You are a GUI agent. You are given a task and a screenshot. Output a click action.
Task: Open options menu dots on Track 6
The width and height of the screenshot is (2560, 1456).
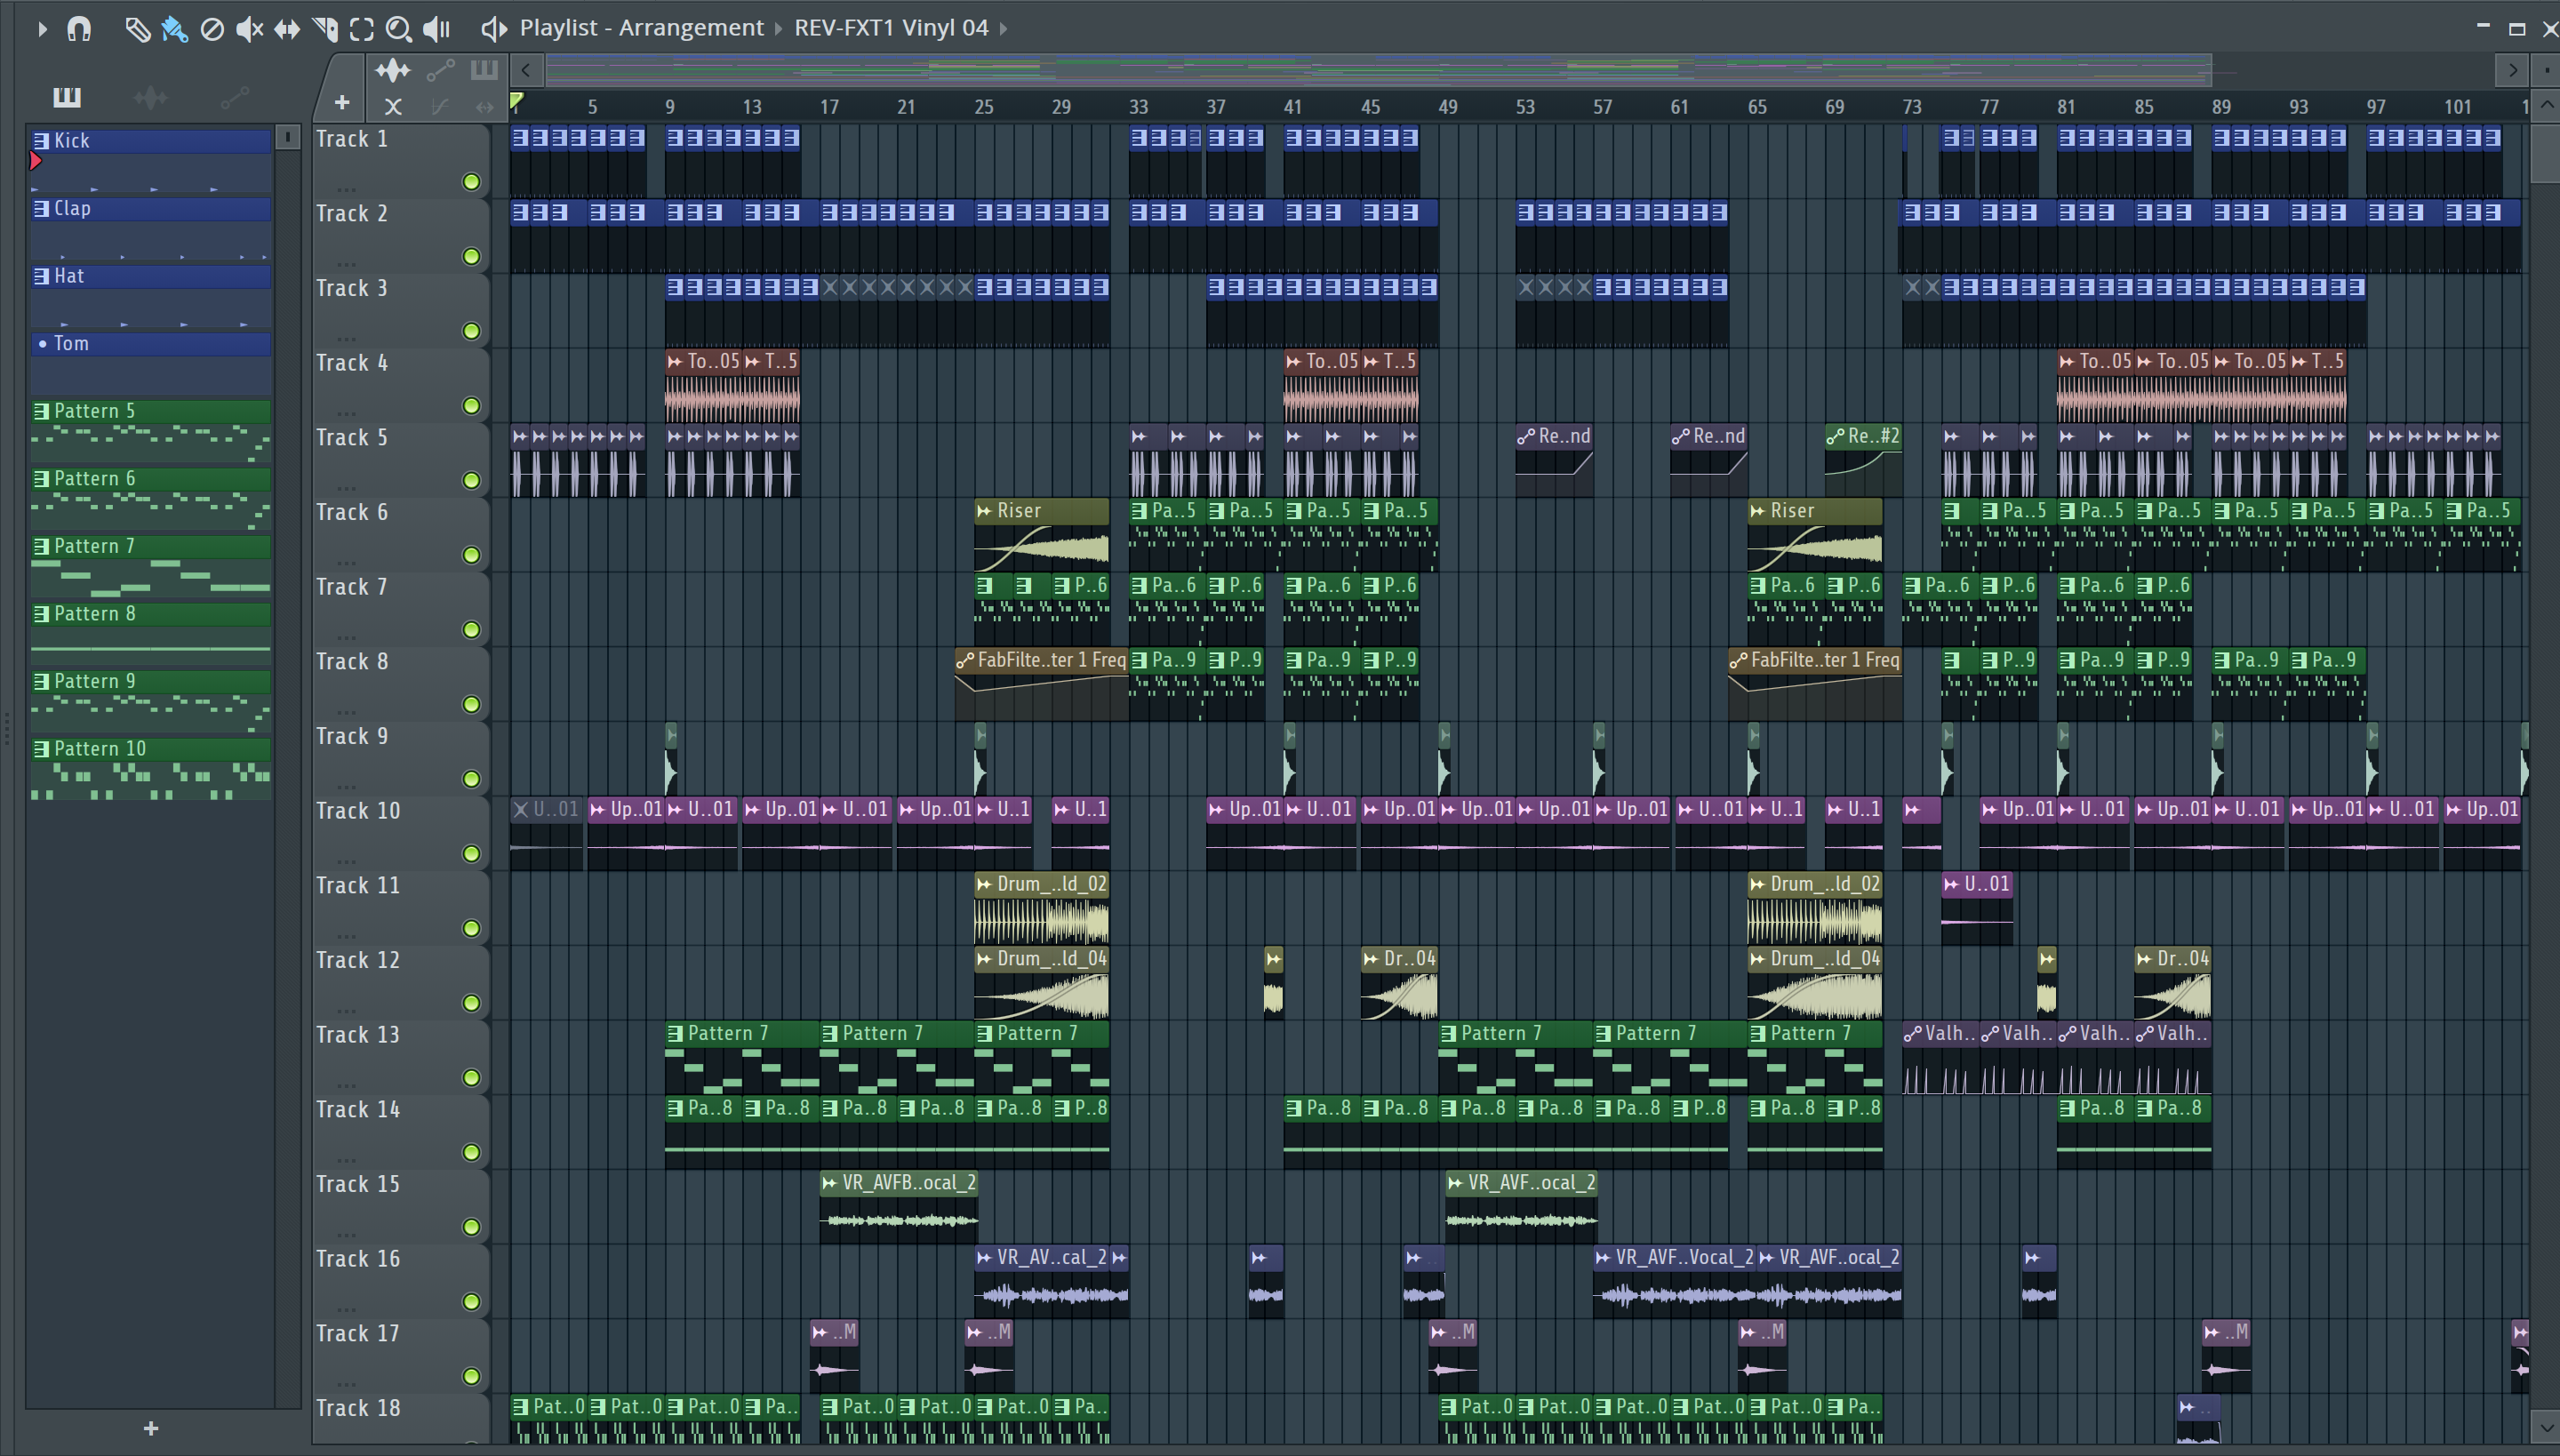point(347,562)
